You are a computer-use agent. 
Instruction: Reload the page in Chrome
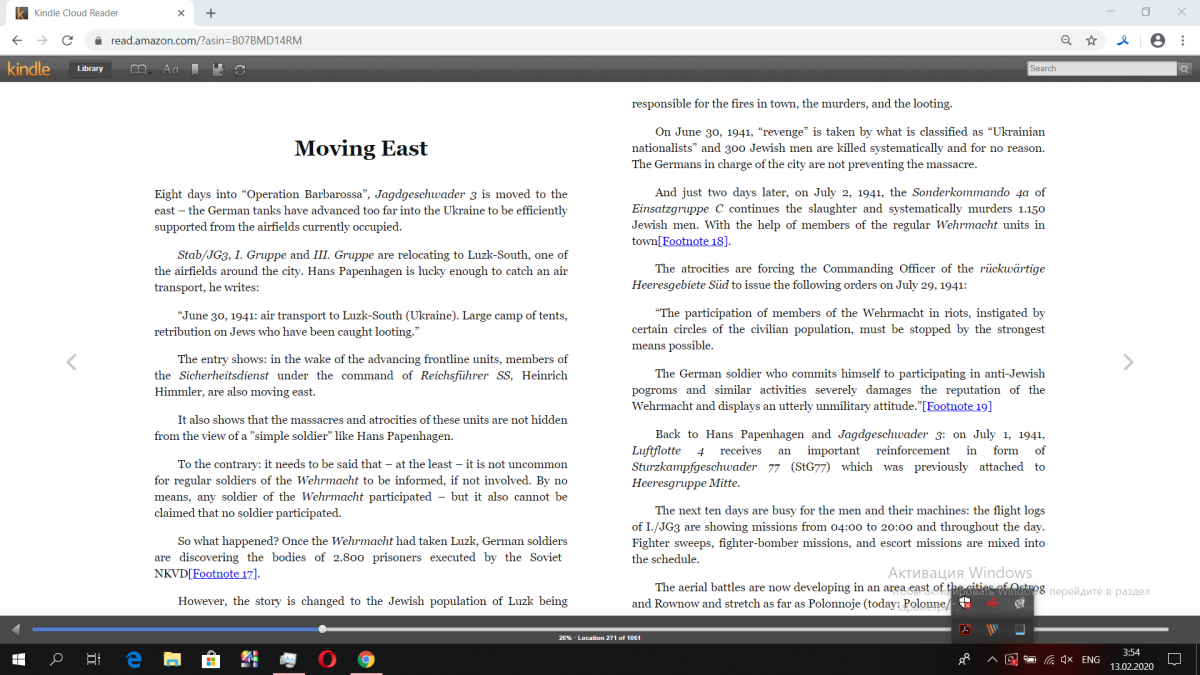click(67, 40)
